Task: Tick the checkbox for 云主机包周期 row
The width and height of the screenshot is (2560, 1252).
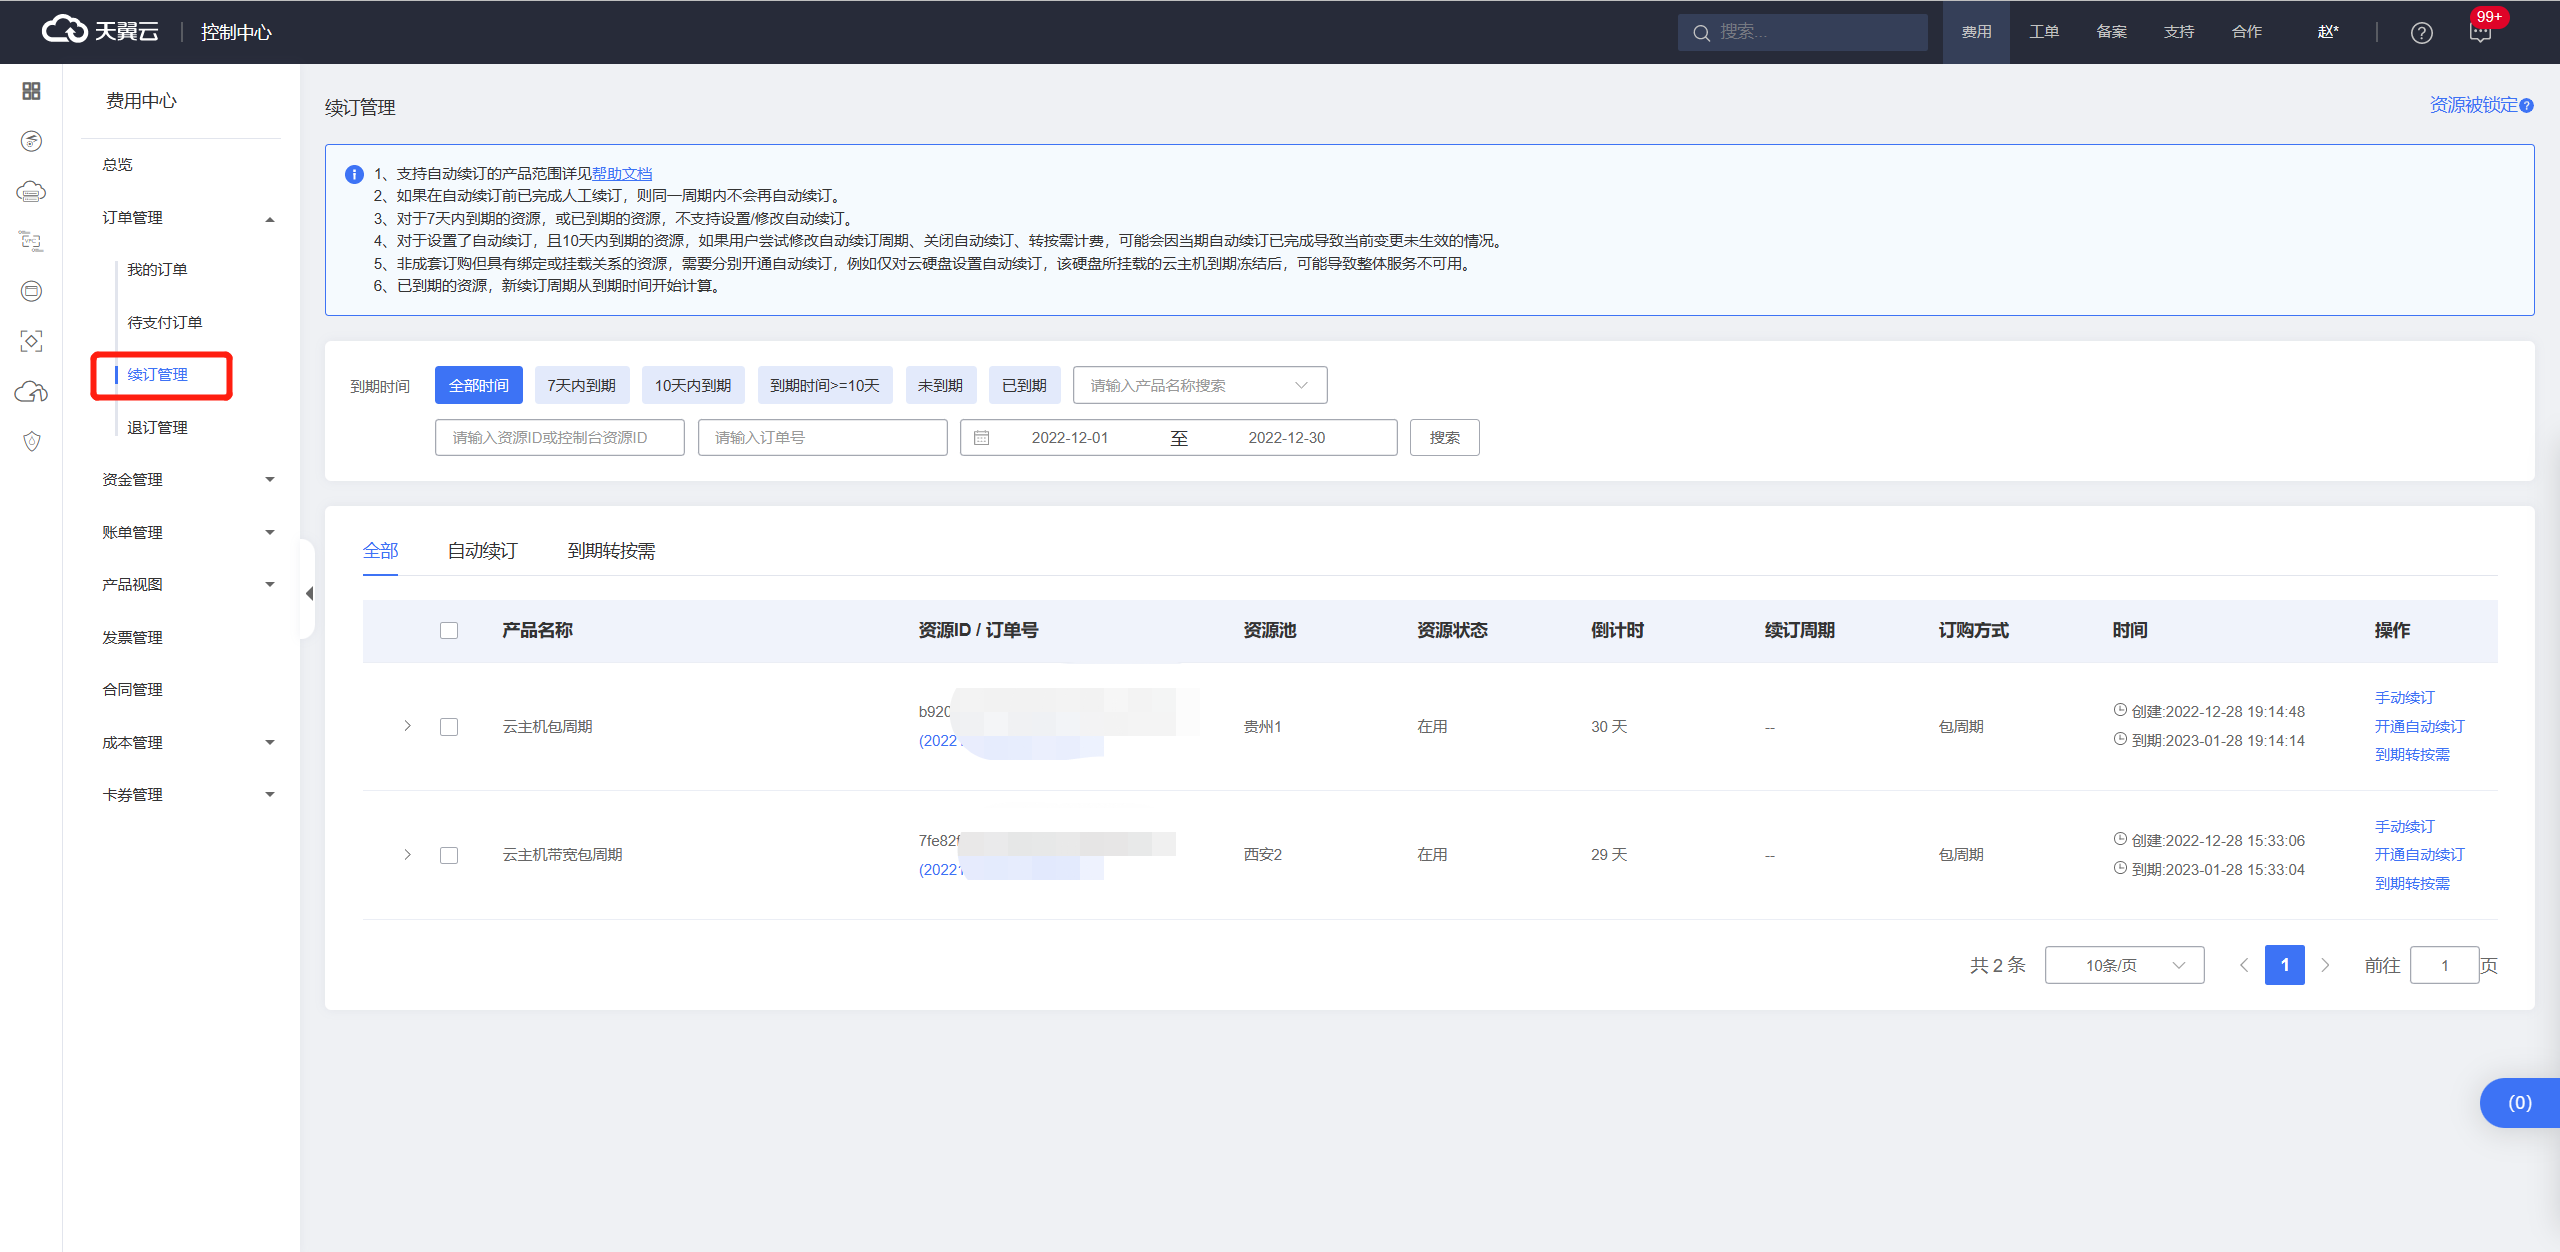Action: (449, 727)
